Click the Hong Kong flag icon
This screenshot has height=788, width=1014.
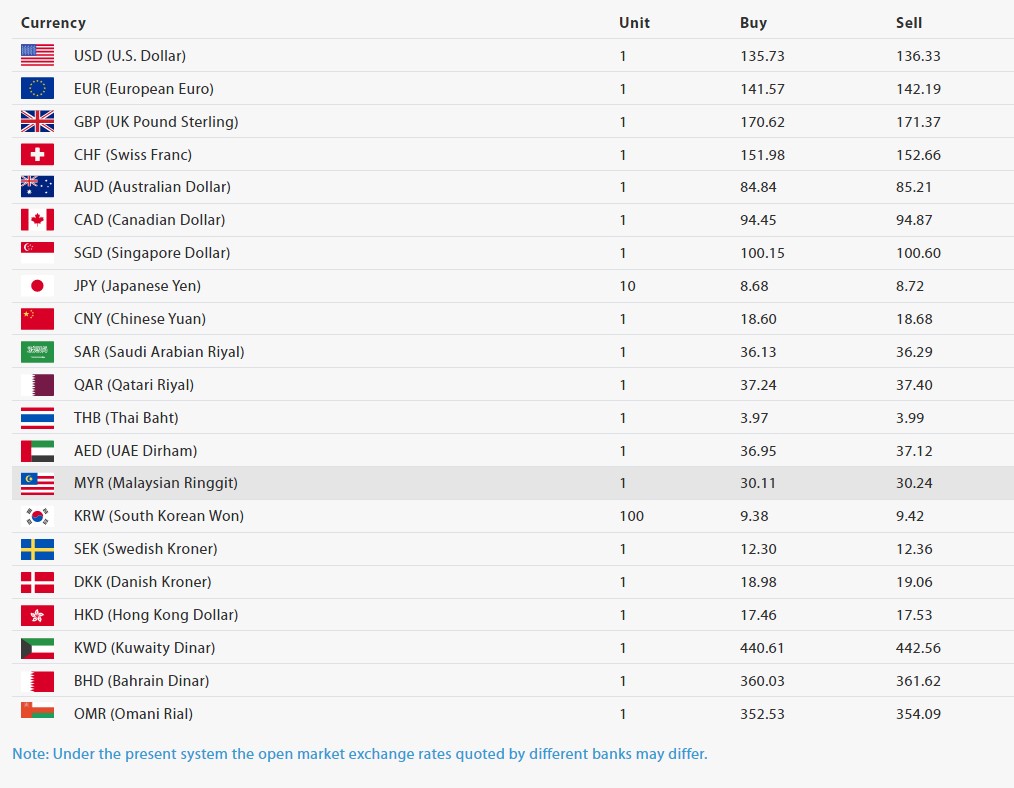tap(37, 615)
